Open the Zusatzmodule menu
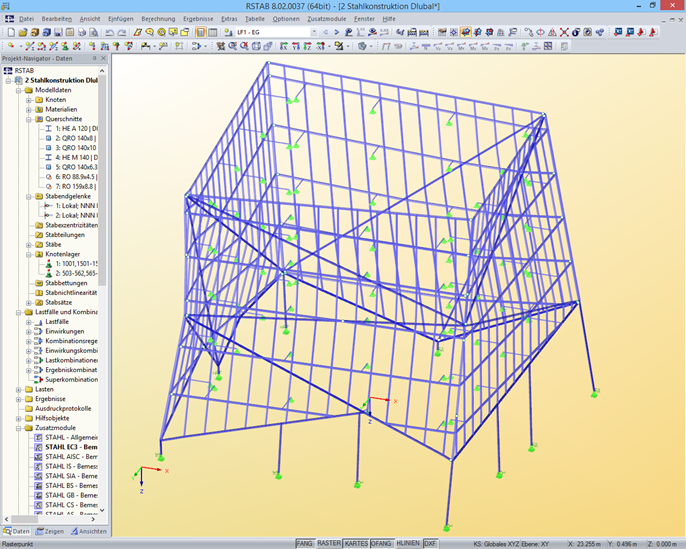This screenshot has width=686, height=549. pyautogui.click(x=326, y=19)
